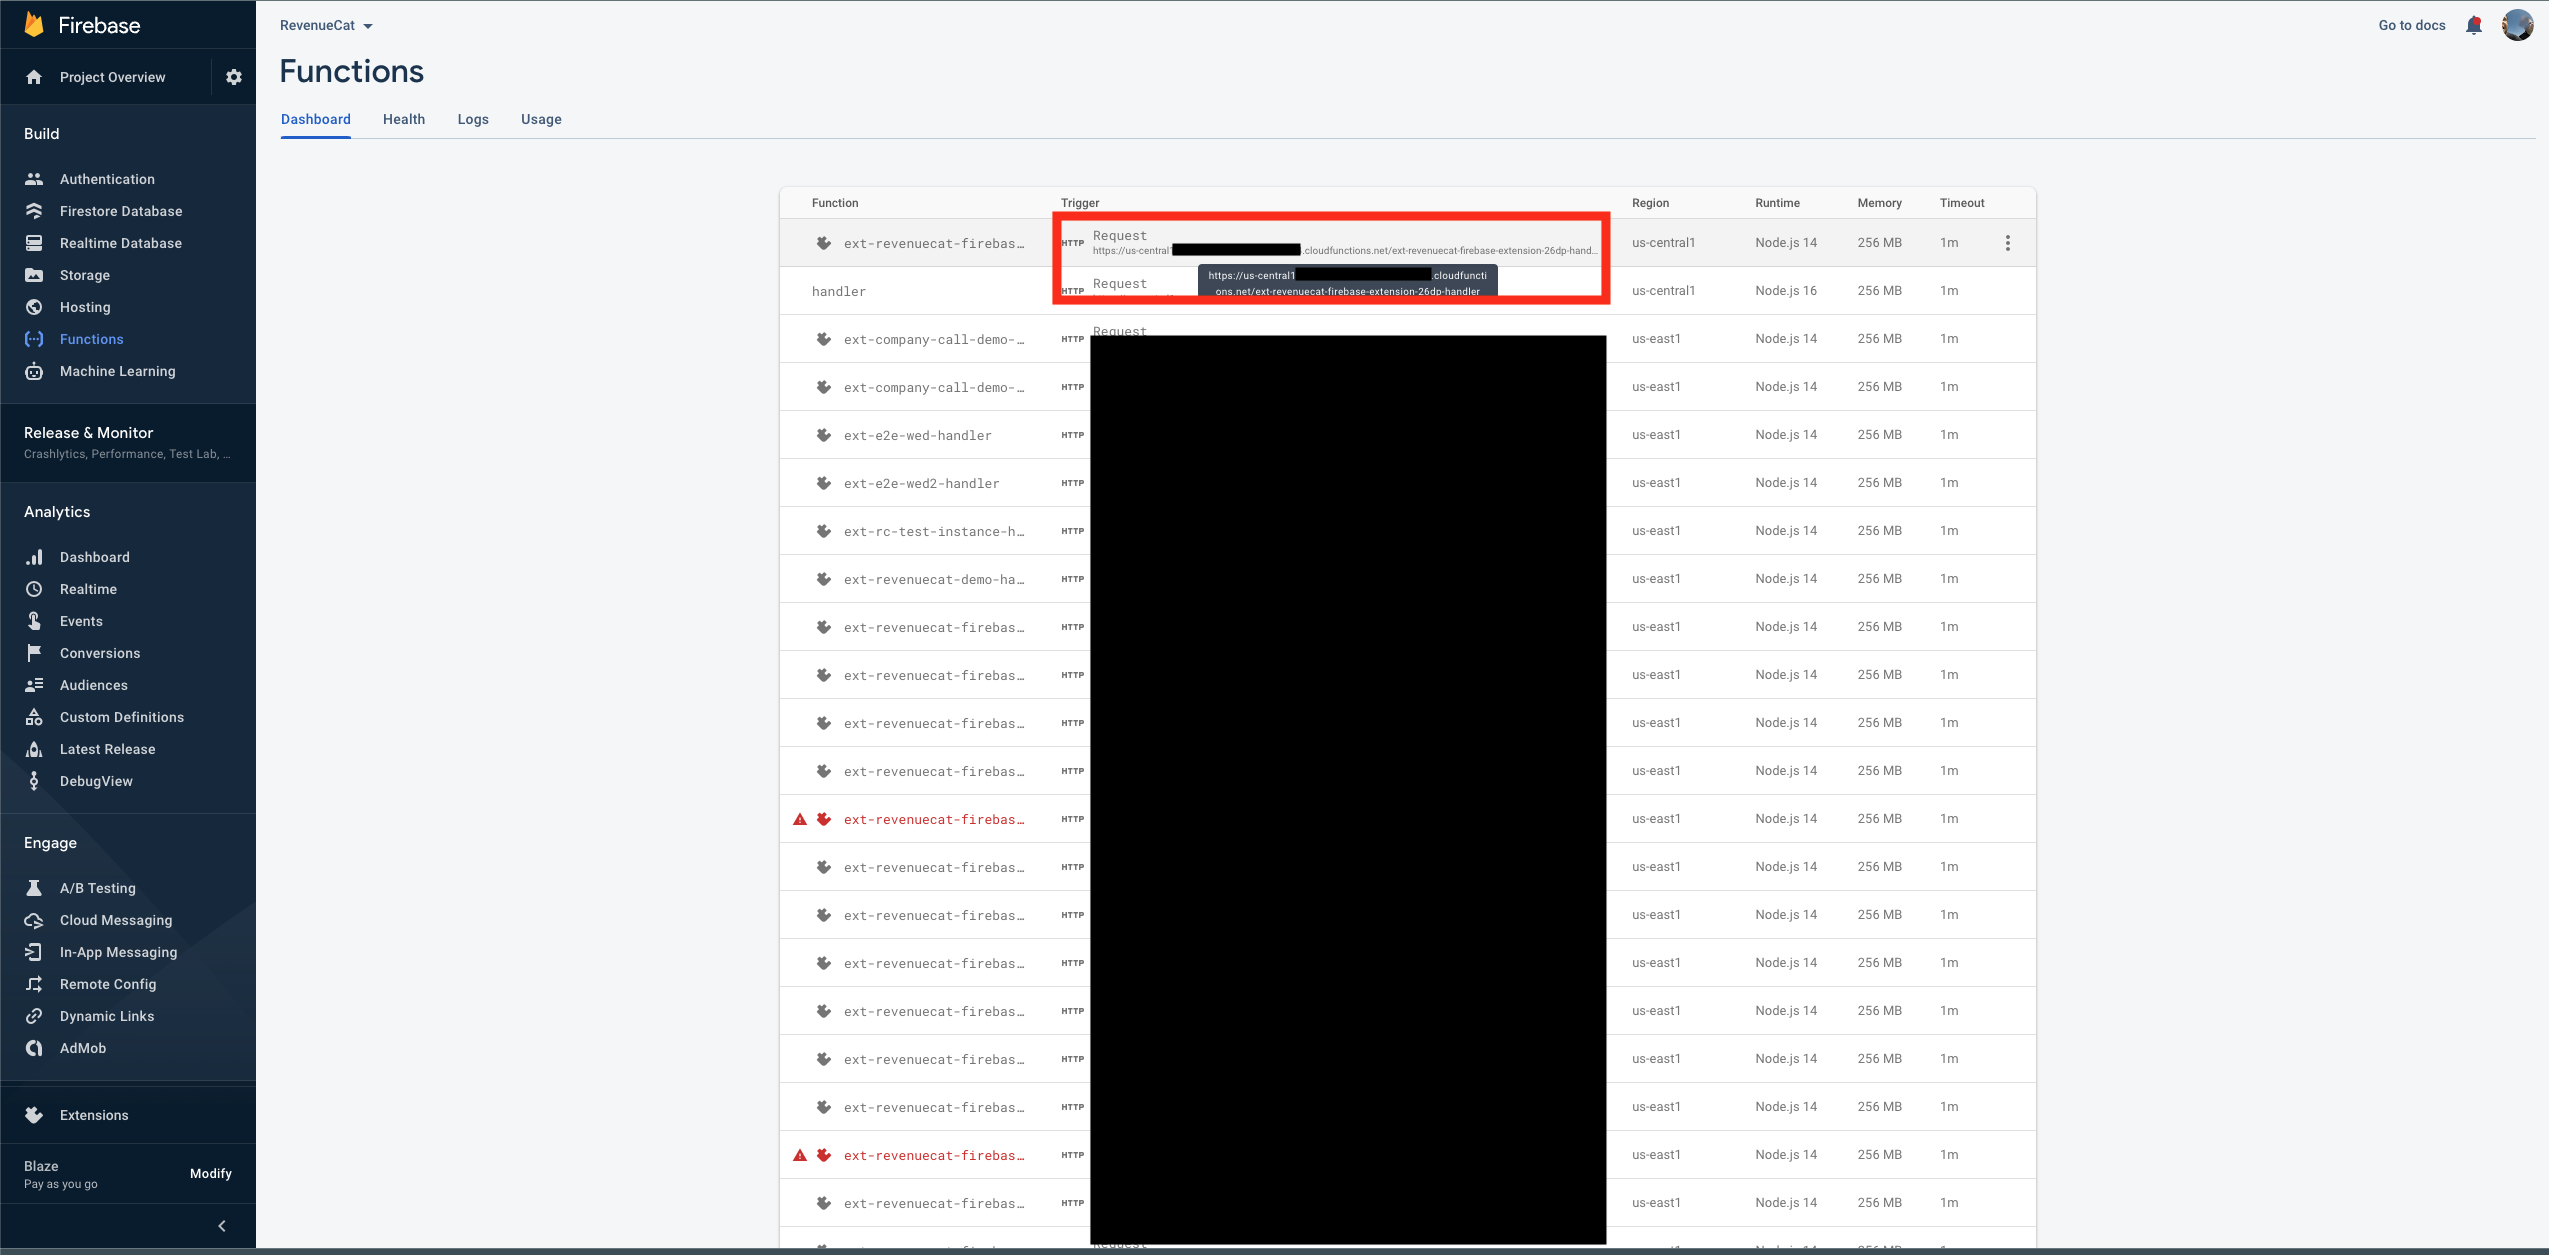Viewport: 2549px width, 1255px height.
Task: Collapse the sidebar with the chevron
Action: [x=222, y=1226]
